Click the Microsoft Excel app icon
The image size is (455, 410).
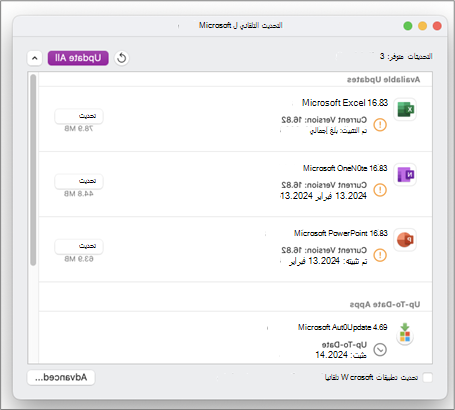(x=405, y=109)
